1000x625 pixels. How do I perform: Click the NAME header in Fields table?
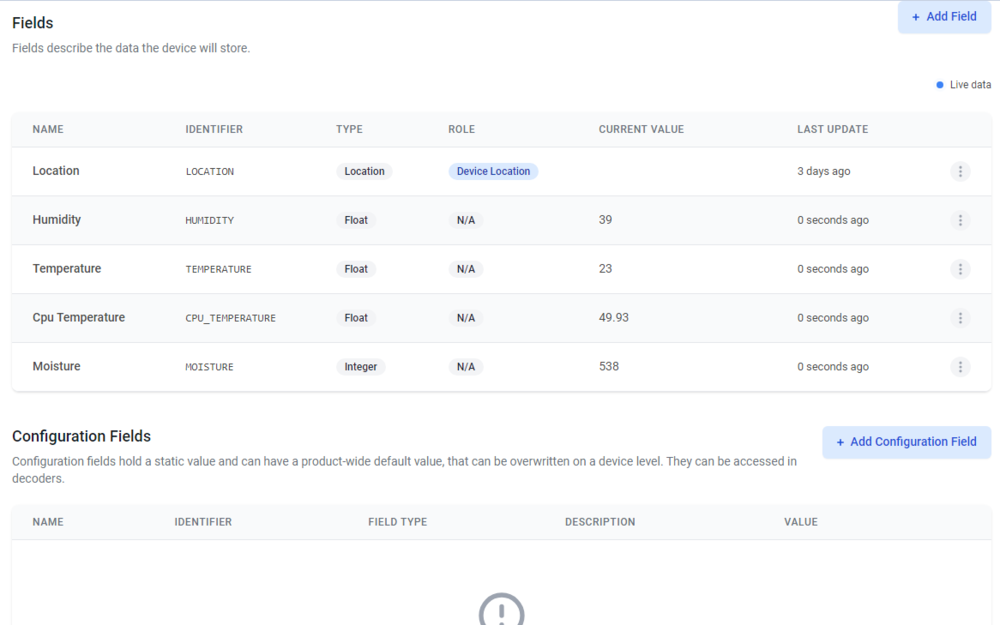coord(48,129)
